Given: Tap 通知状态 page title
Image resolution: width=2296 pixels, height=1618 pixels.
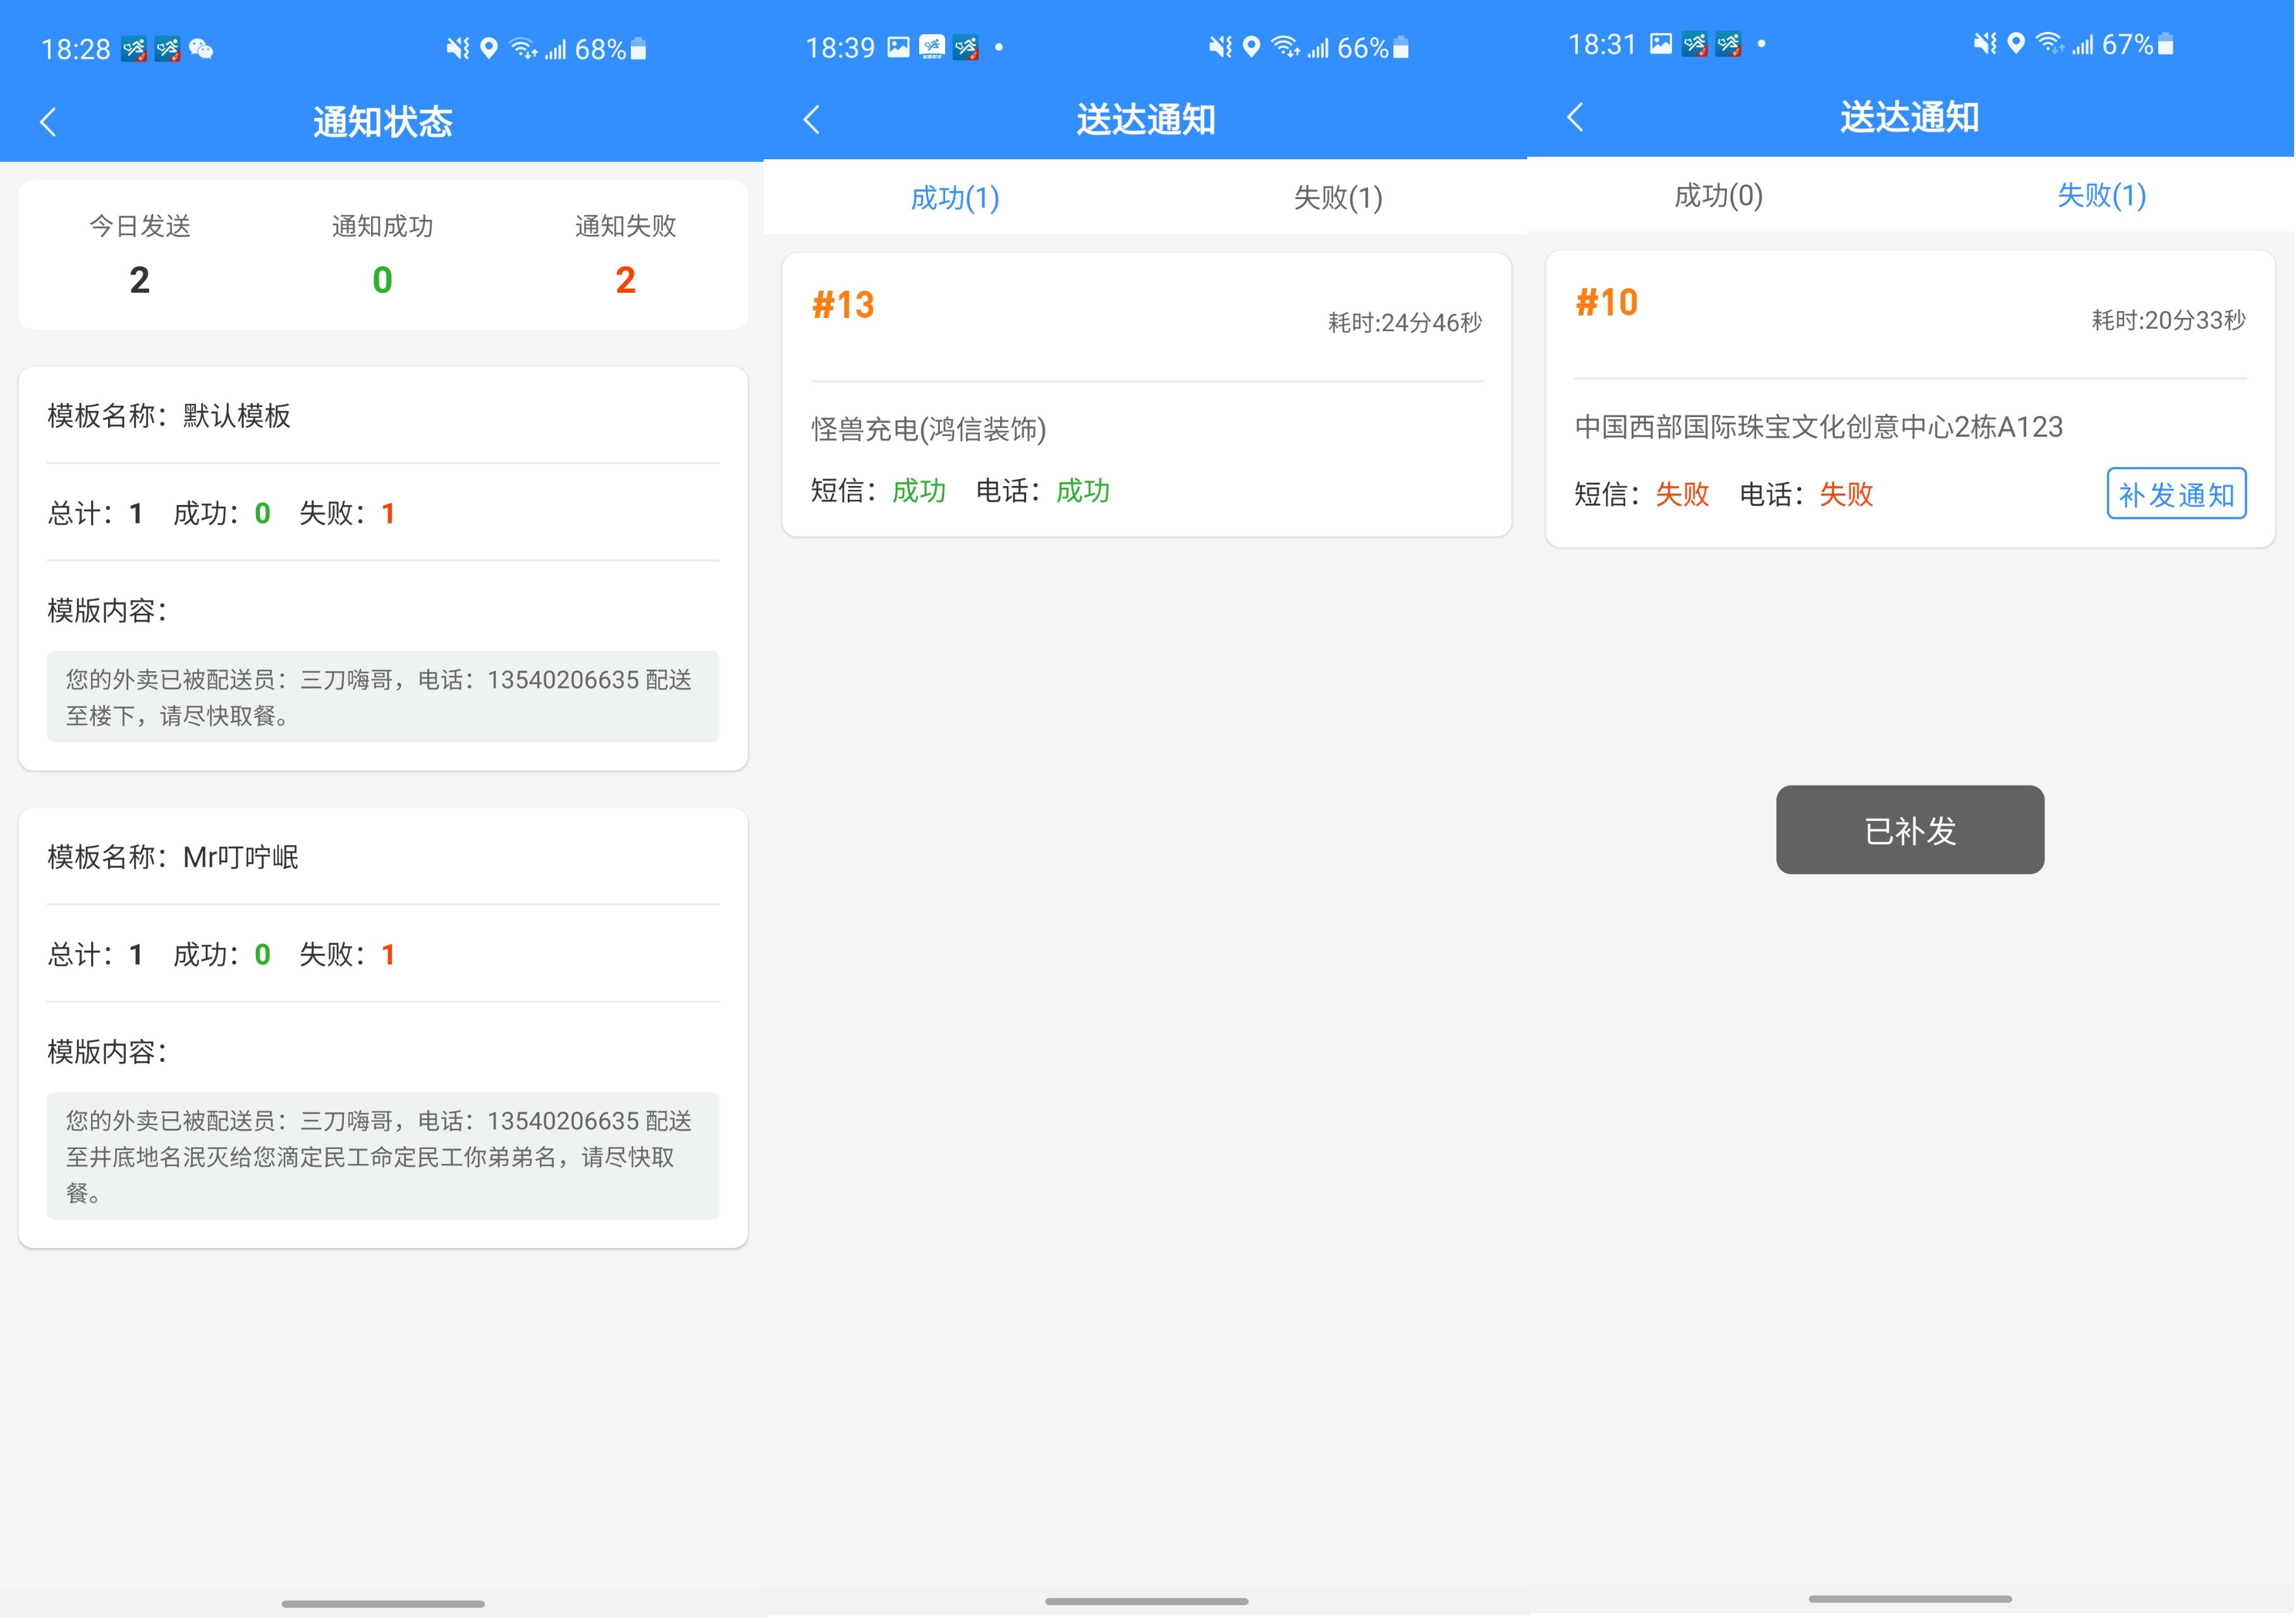Looking at the screenshot, I should [383, 122].
